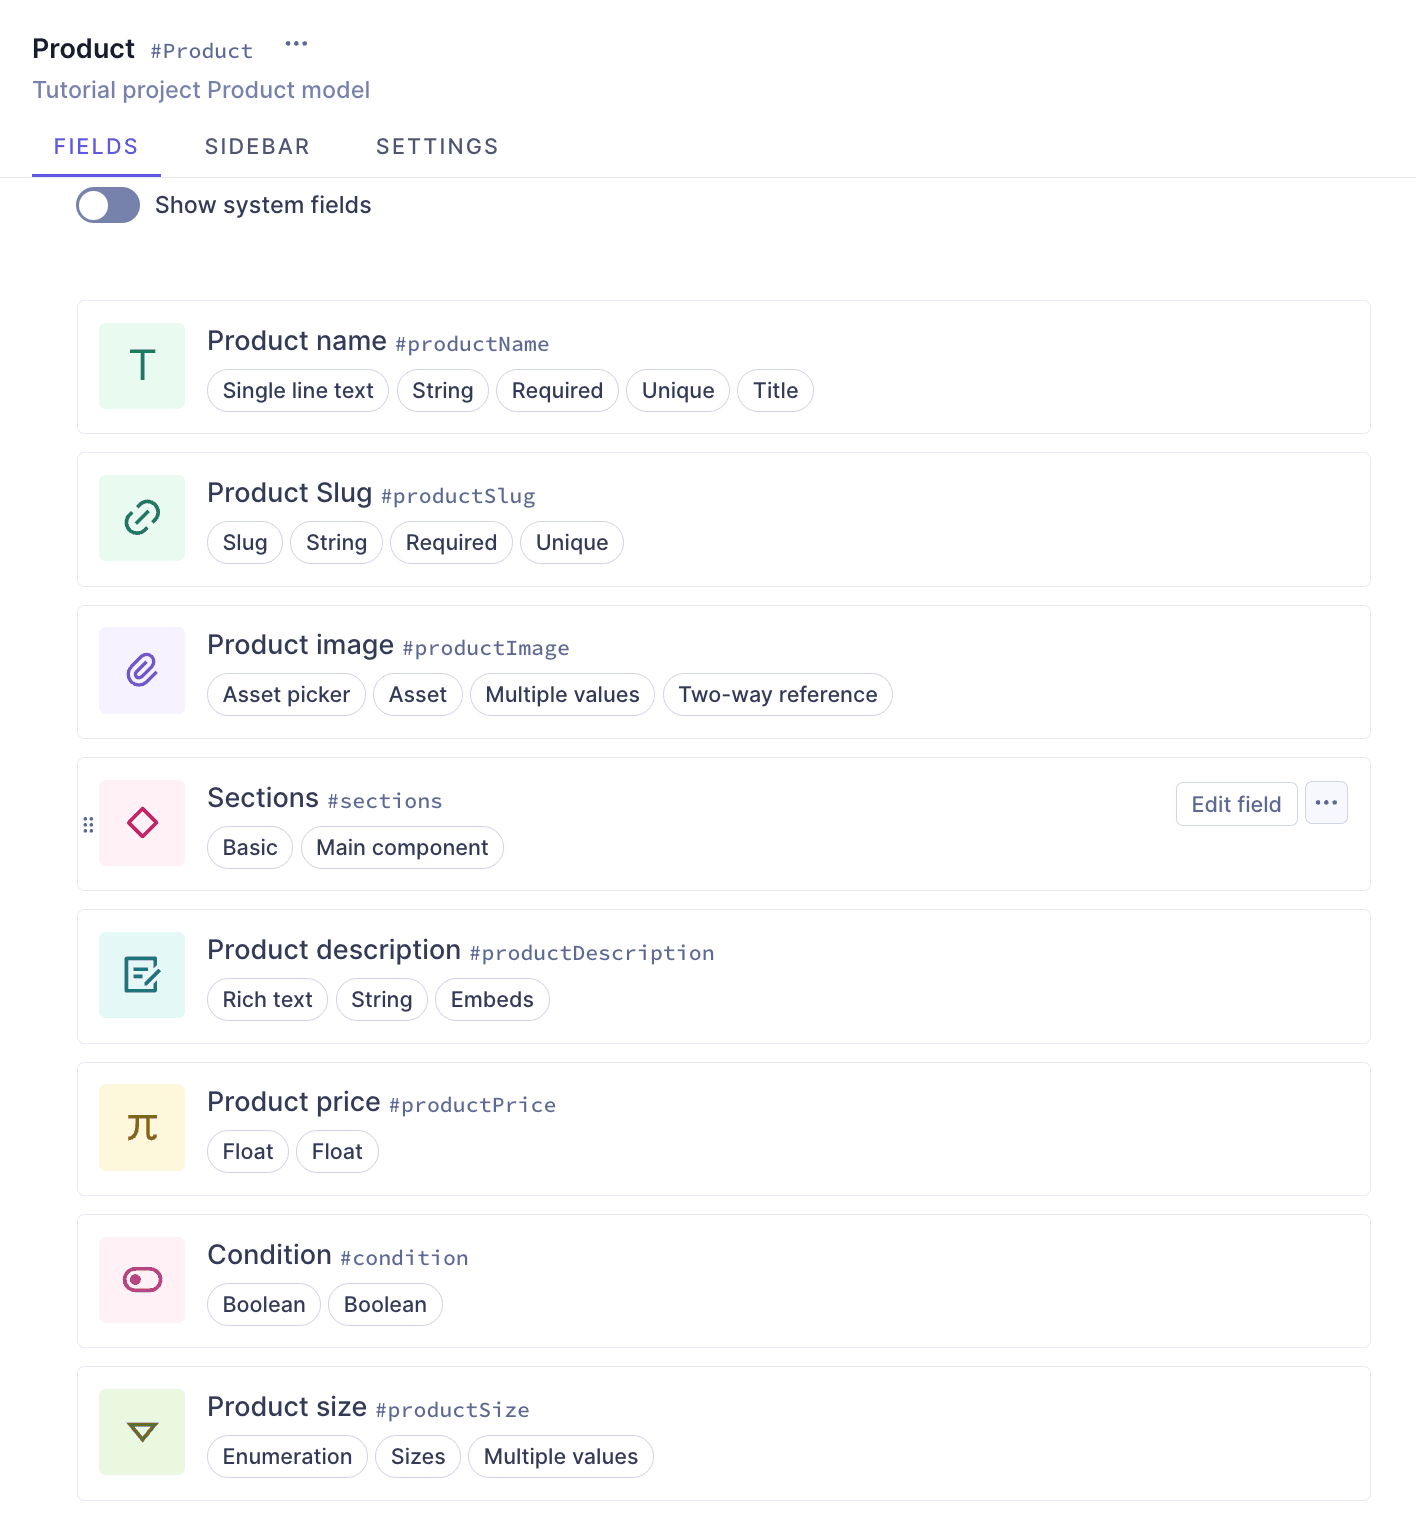The width and height of the screenshot is (1416, 1524).
Task: Select the FIELDS tab
Action: tap(96, 147)
